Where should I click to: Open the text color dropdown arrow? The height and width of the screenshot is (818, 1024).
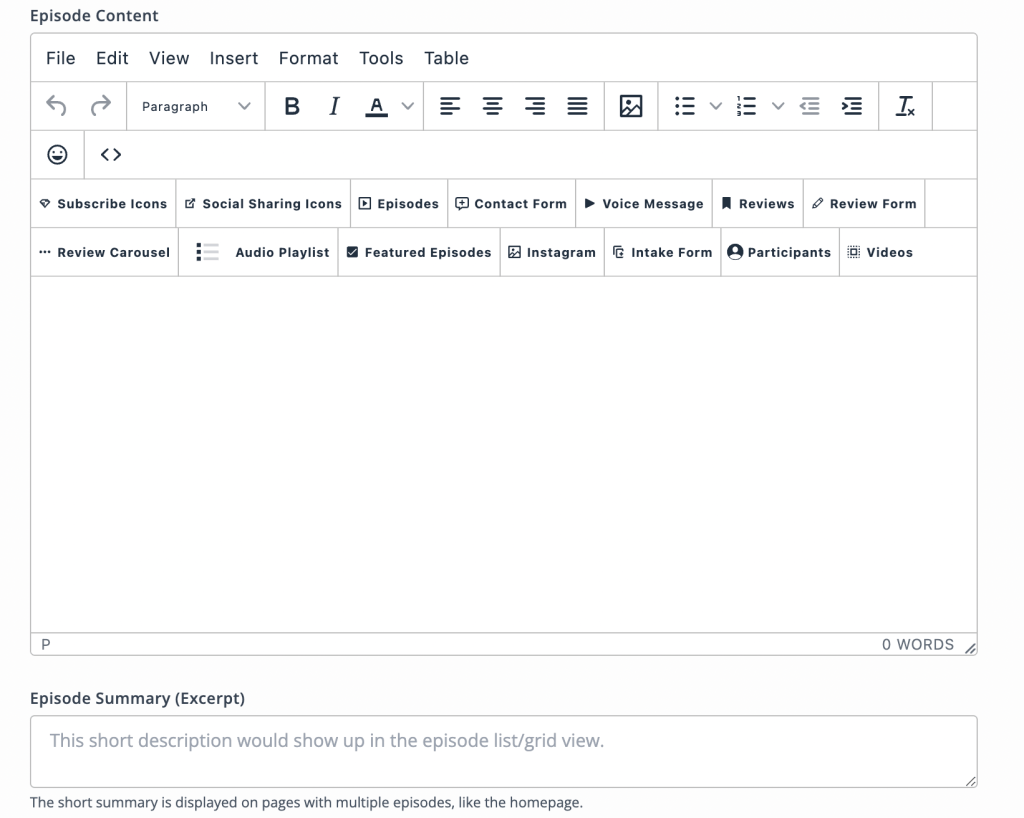tap(406, 105)
